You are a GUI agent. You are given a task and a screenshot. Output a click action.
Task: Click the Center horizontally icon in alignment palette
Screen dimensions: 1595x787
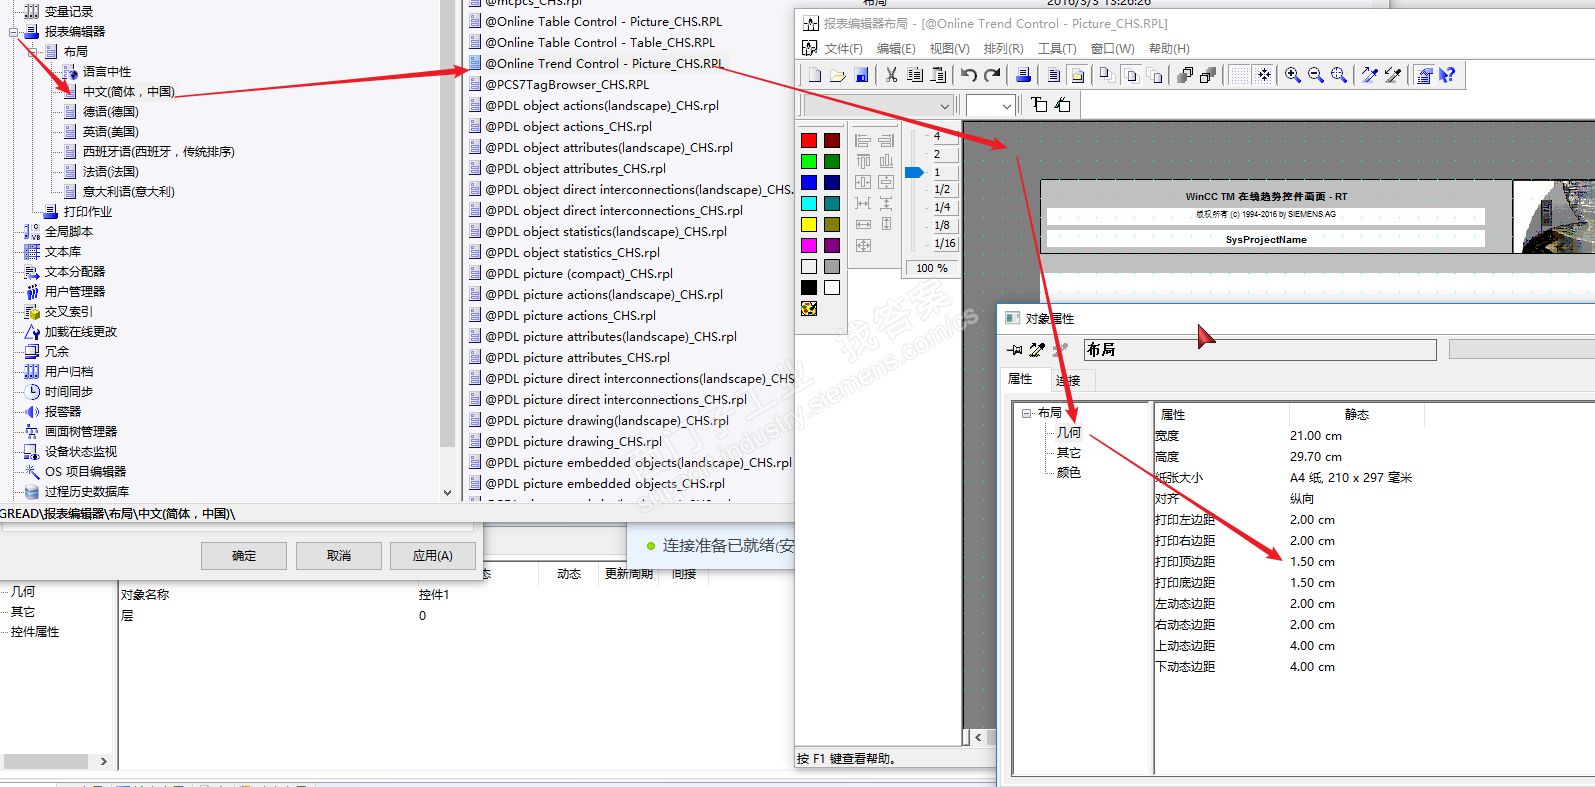(x=863, y=182)
